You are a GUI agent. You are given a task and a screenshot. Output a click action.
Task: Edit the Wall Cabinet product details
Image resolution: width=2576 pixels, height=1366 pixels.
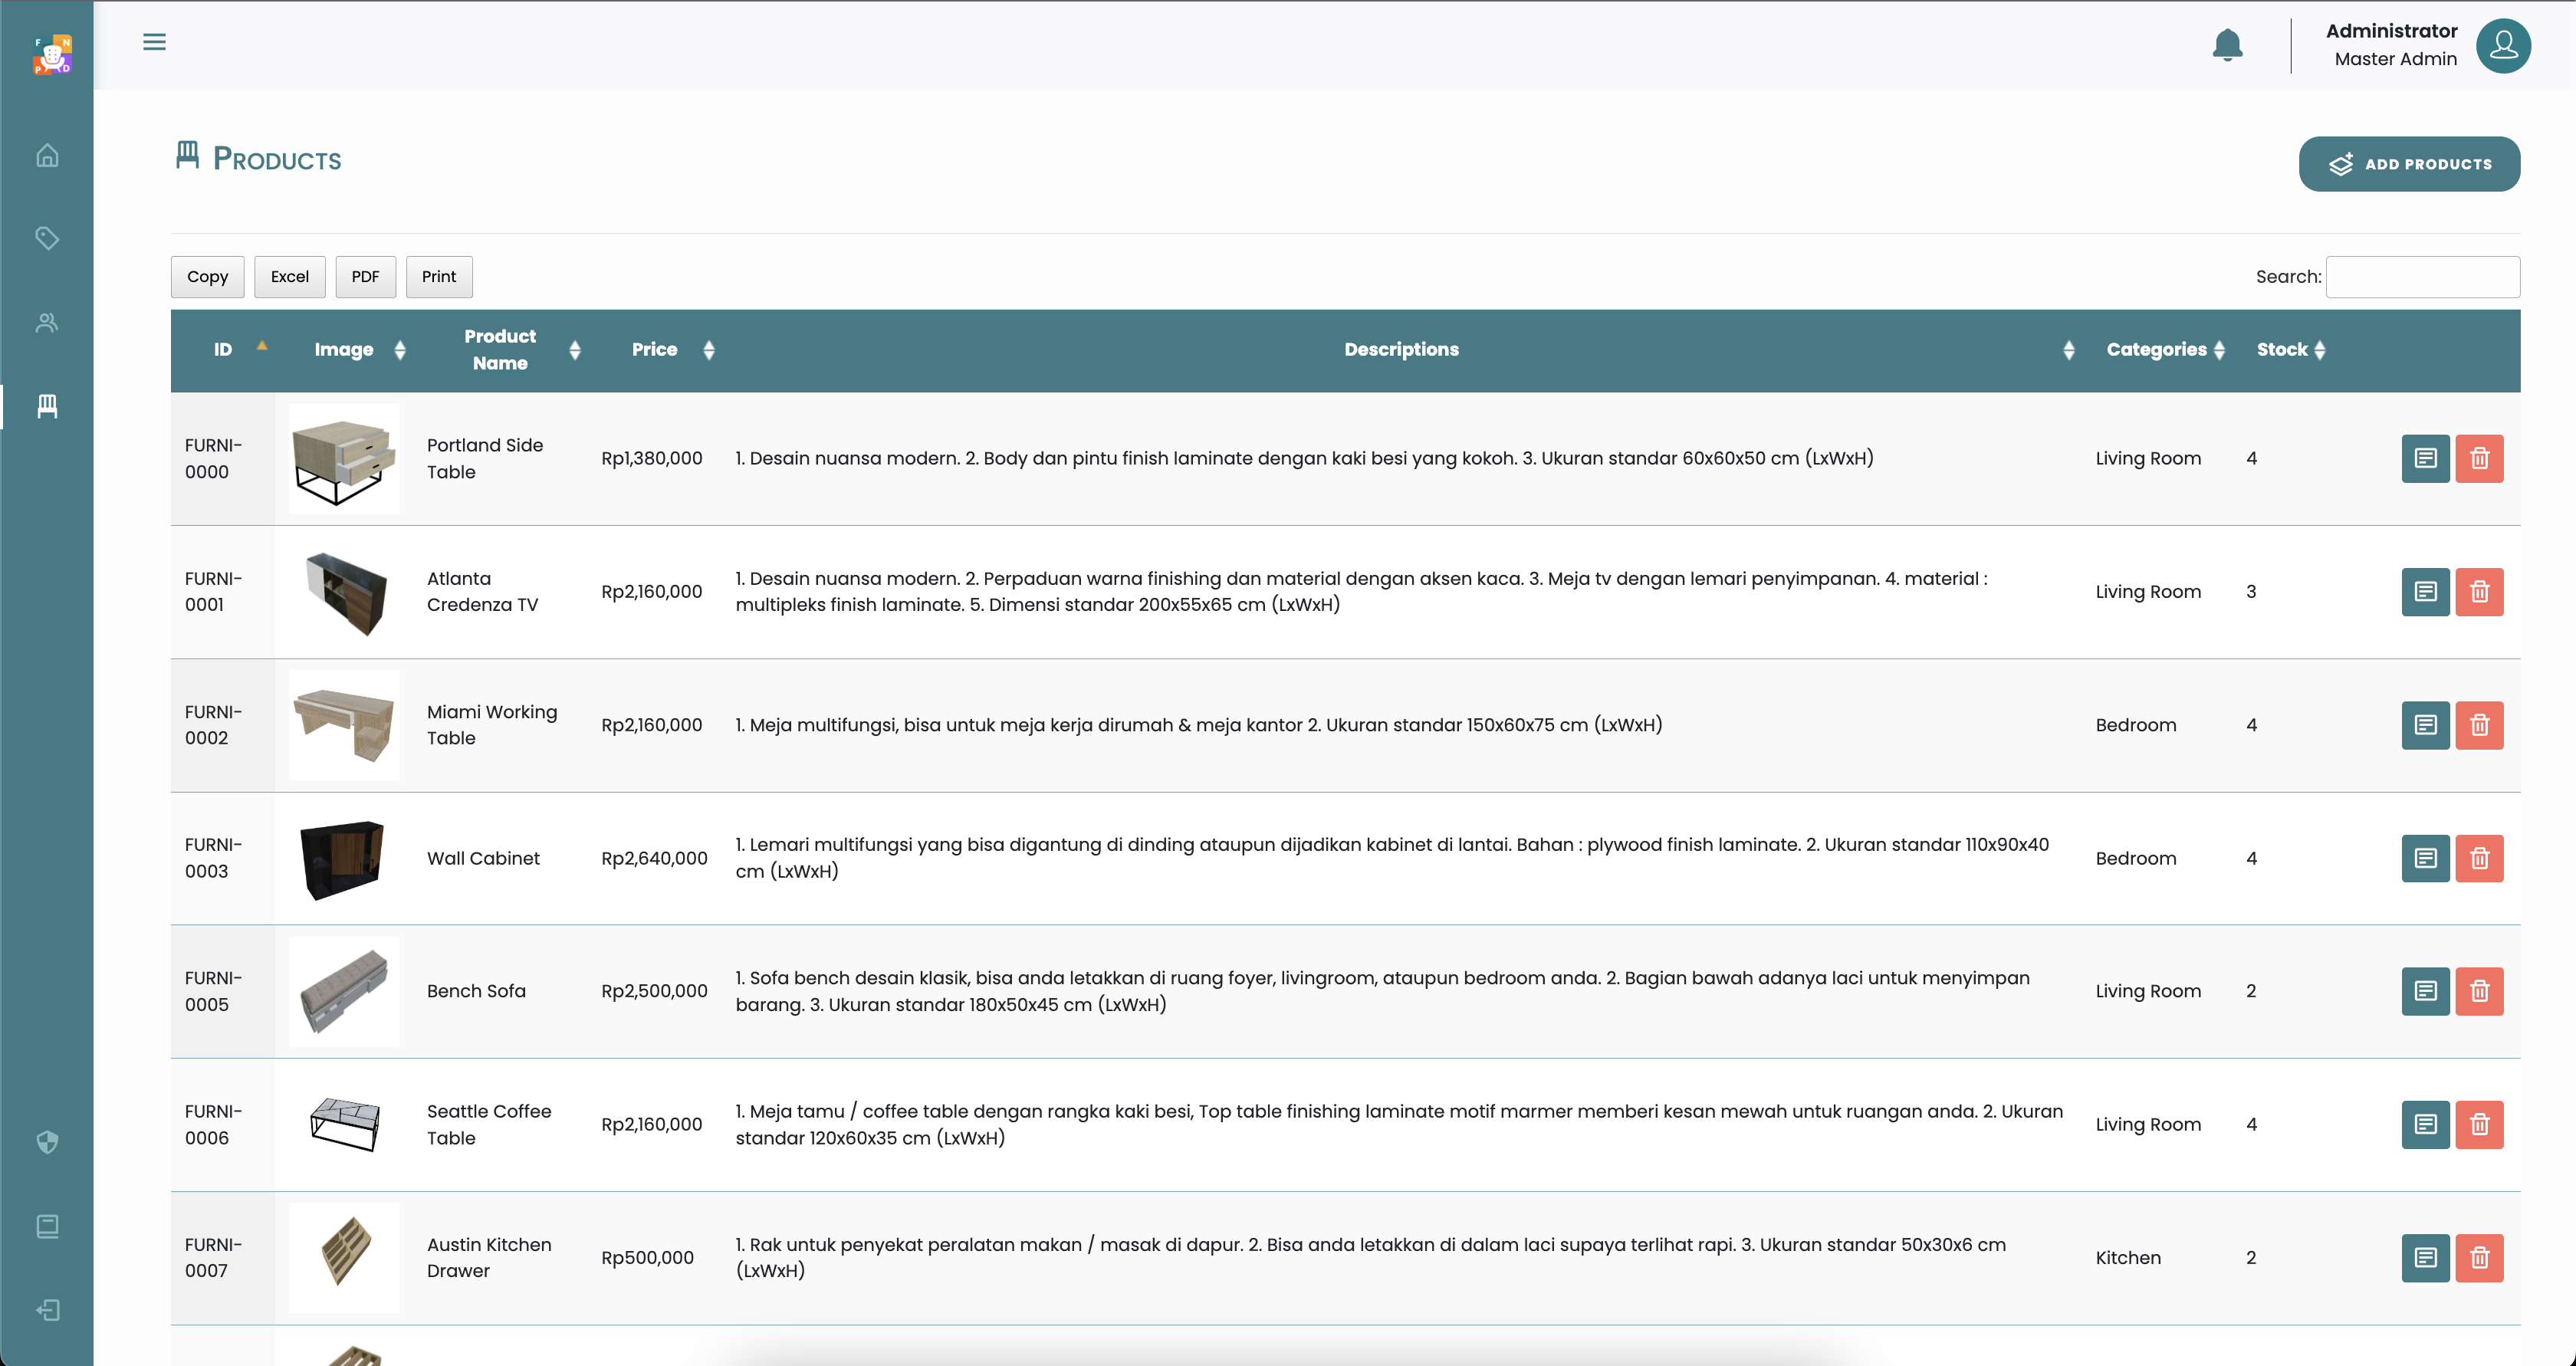click(x=2425, y=859)
